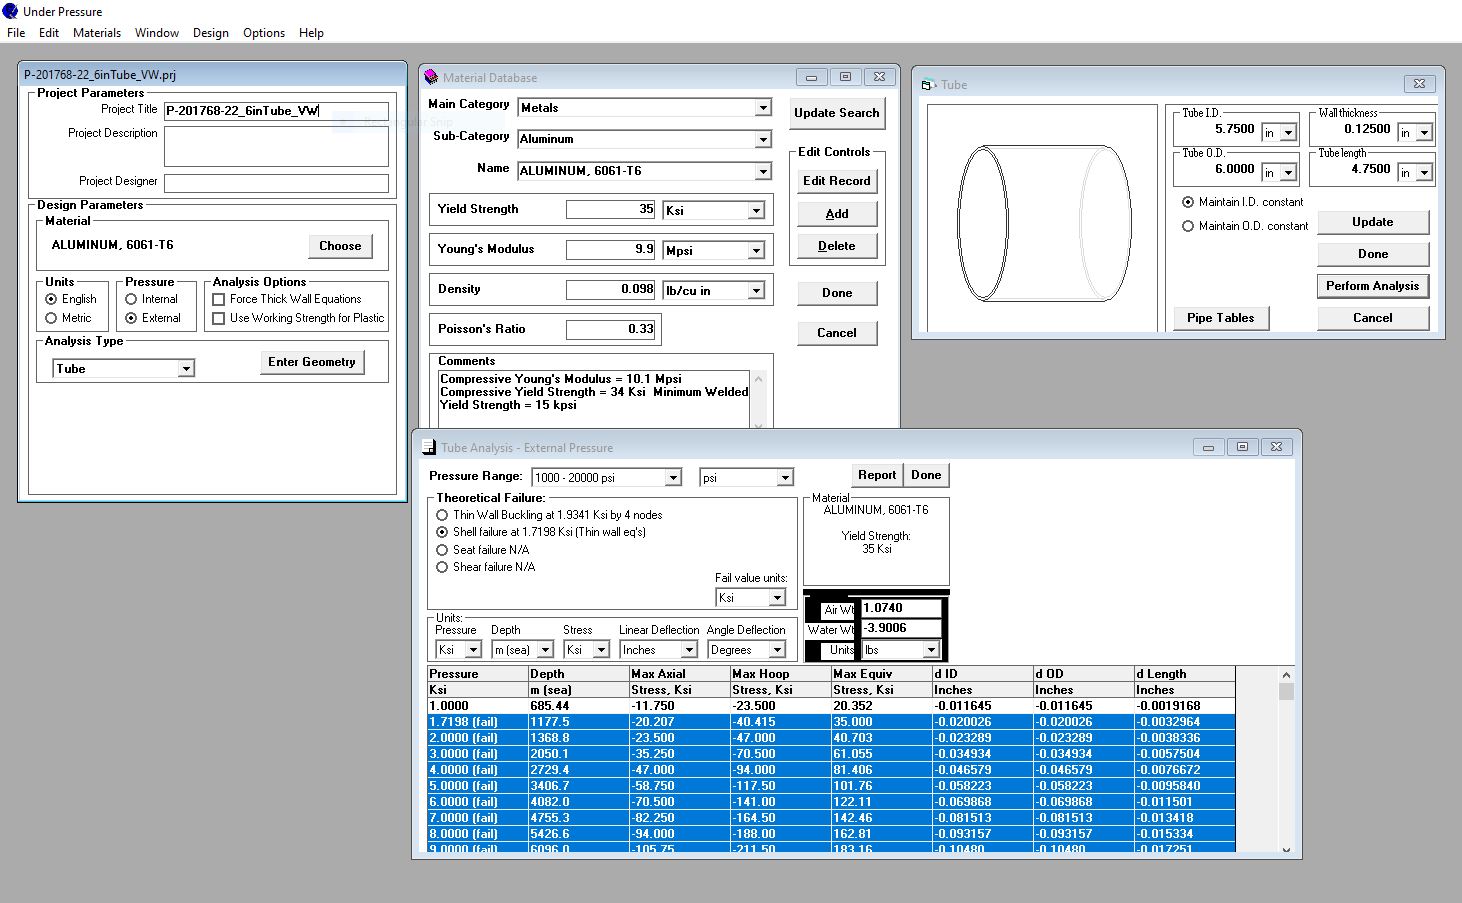Open the Options menu
This screenshot has width=1462, height=903.
(264, 33)
